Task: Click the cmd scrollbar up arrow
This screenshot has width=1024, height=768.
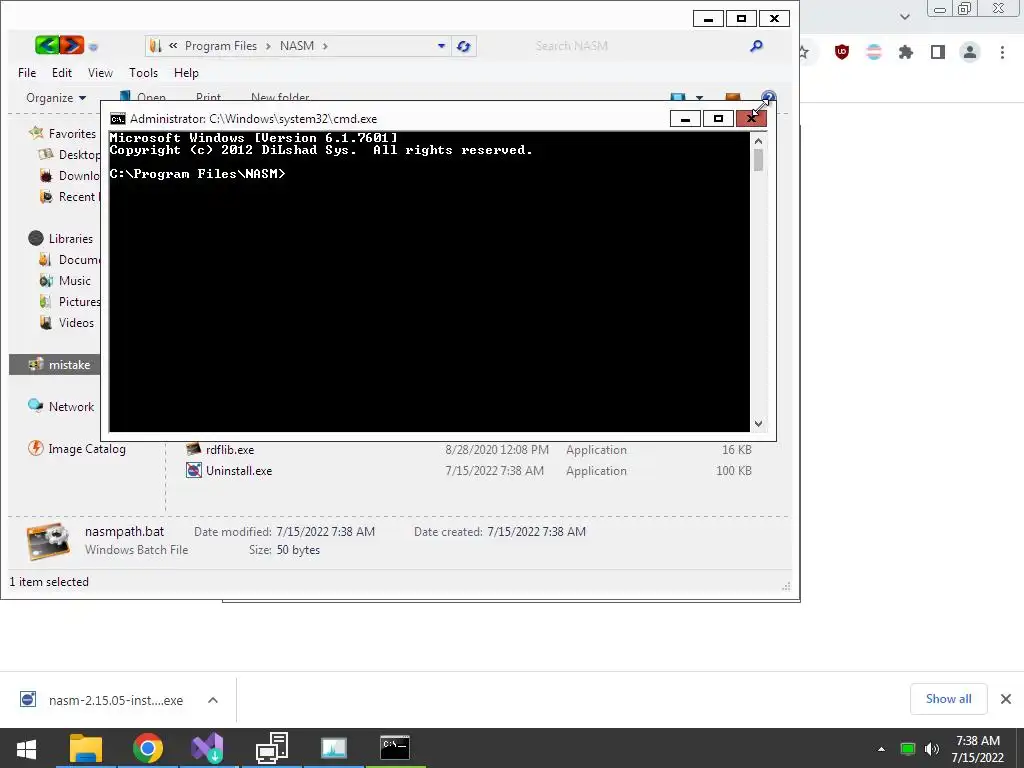Action: coord(758,140)
